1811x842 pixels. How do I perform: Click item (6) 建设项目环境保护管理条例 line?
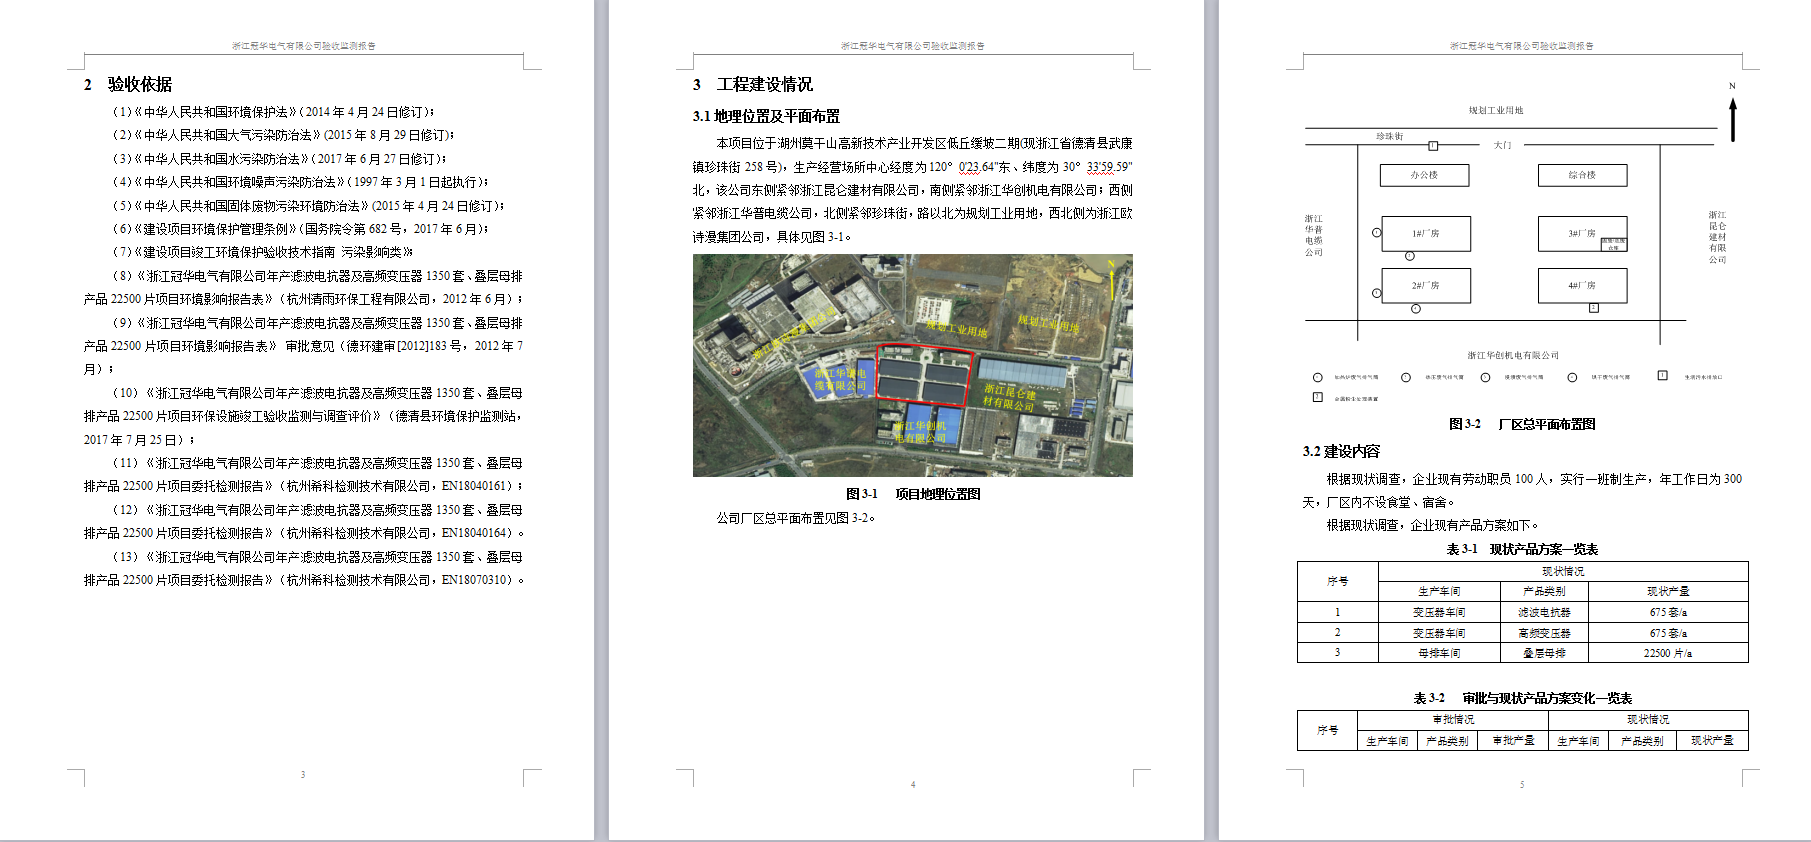pos(300,229)
